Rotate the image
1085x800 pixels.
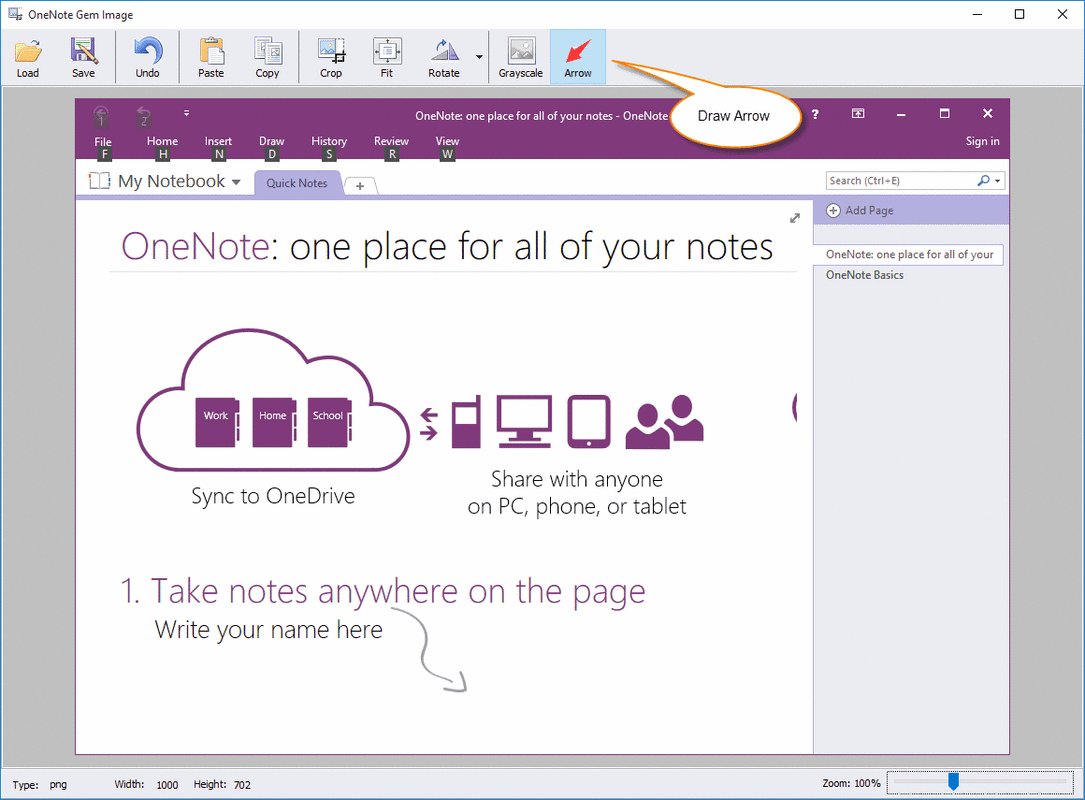coord(444,57)
